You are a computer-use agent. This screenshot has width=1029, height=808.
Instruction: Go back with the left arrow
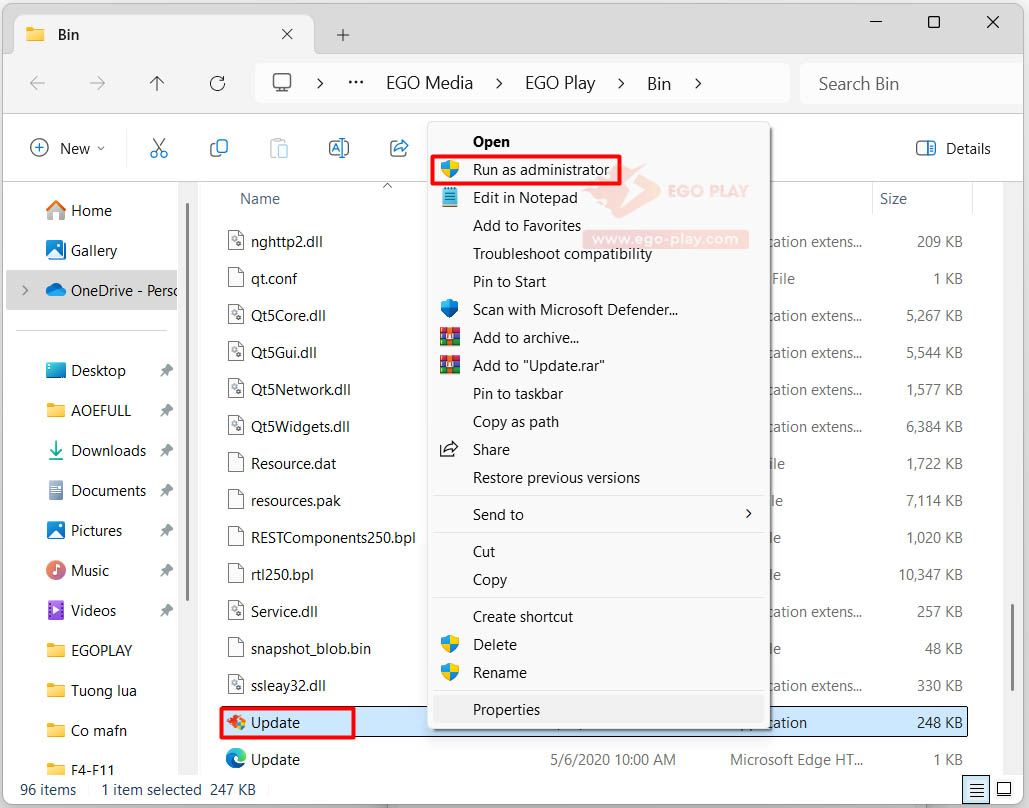[37, 83]
